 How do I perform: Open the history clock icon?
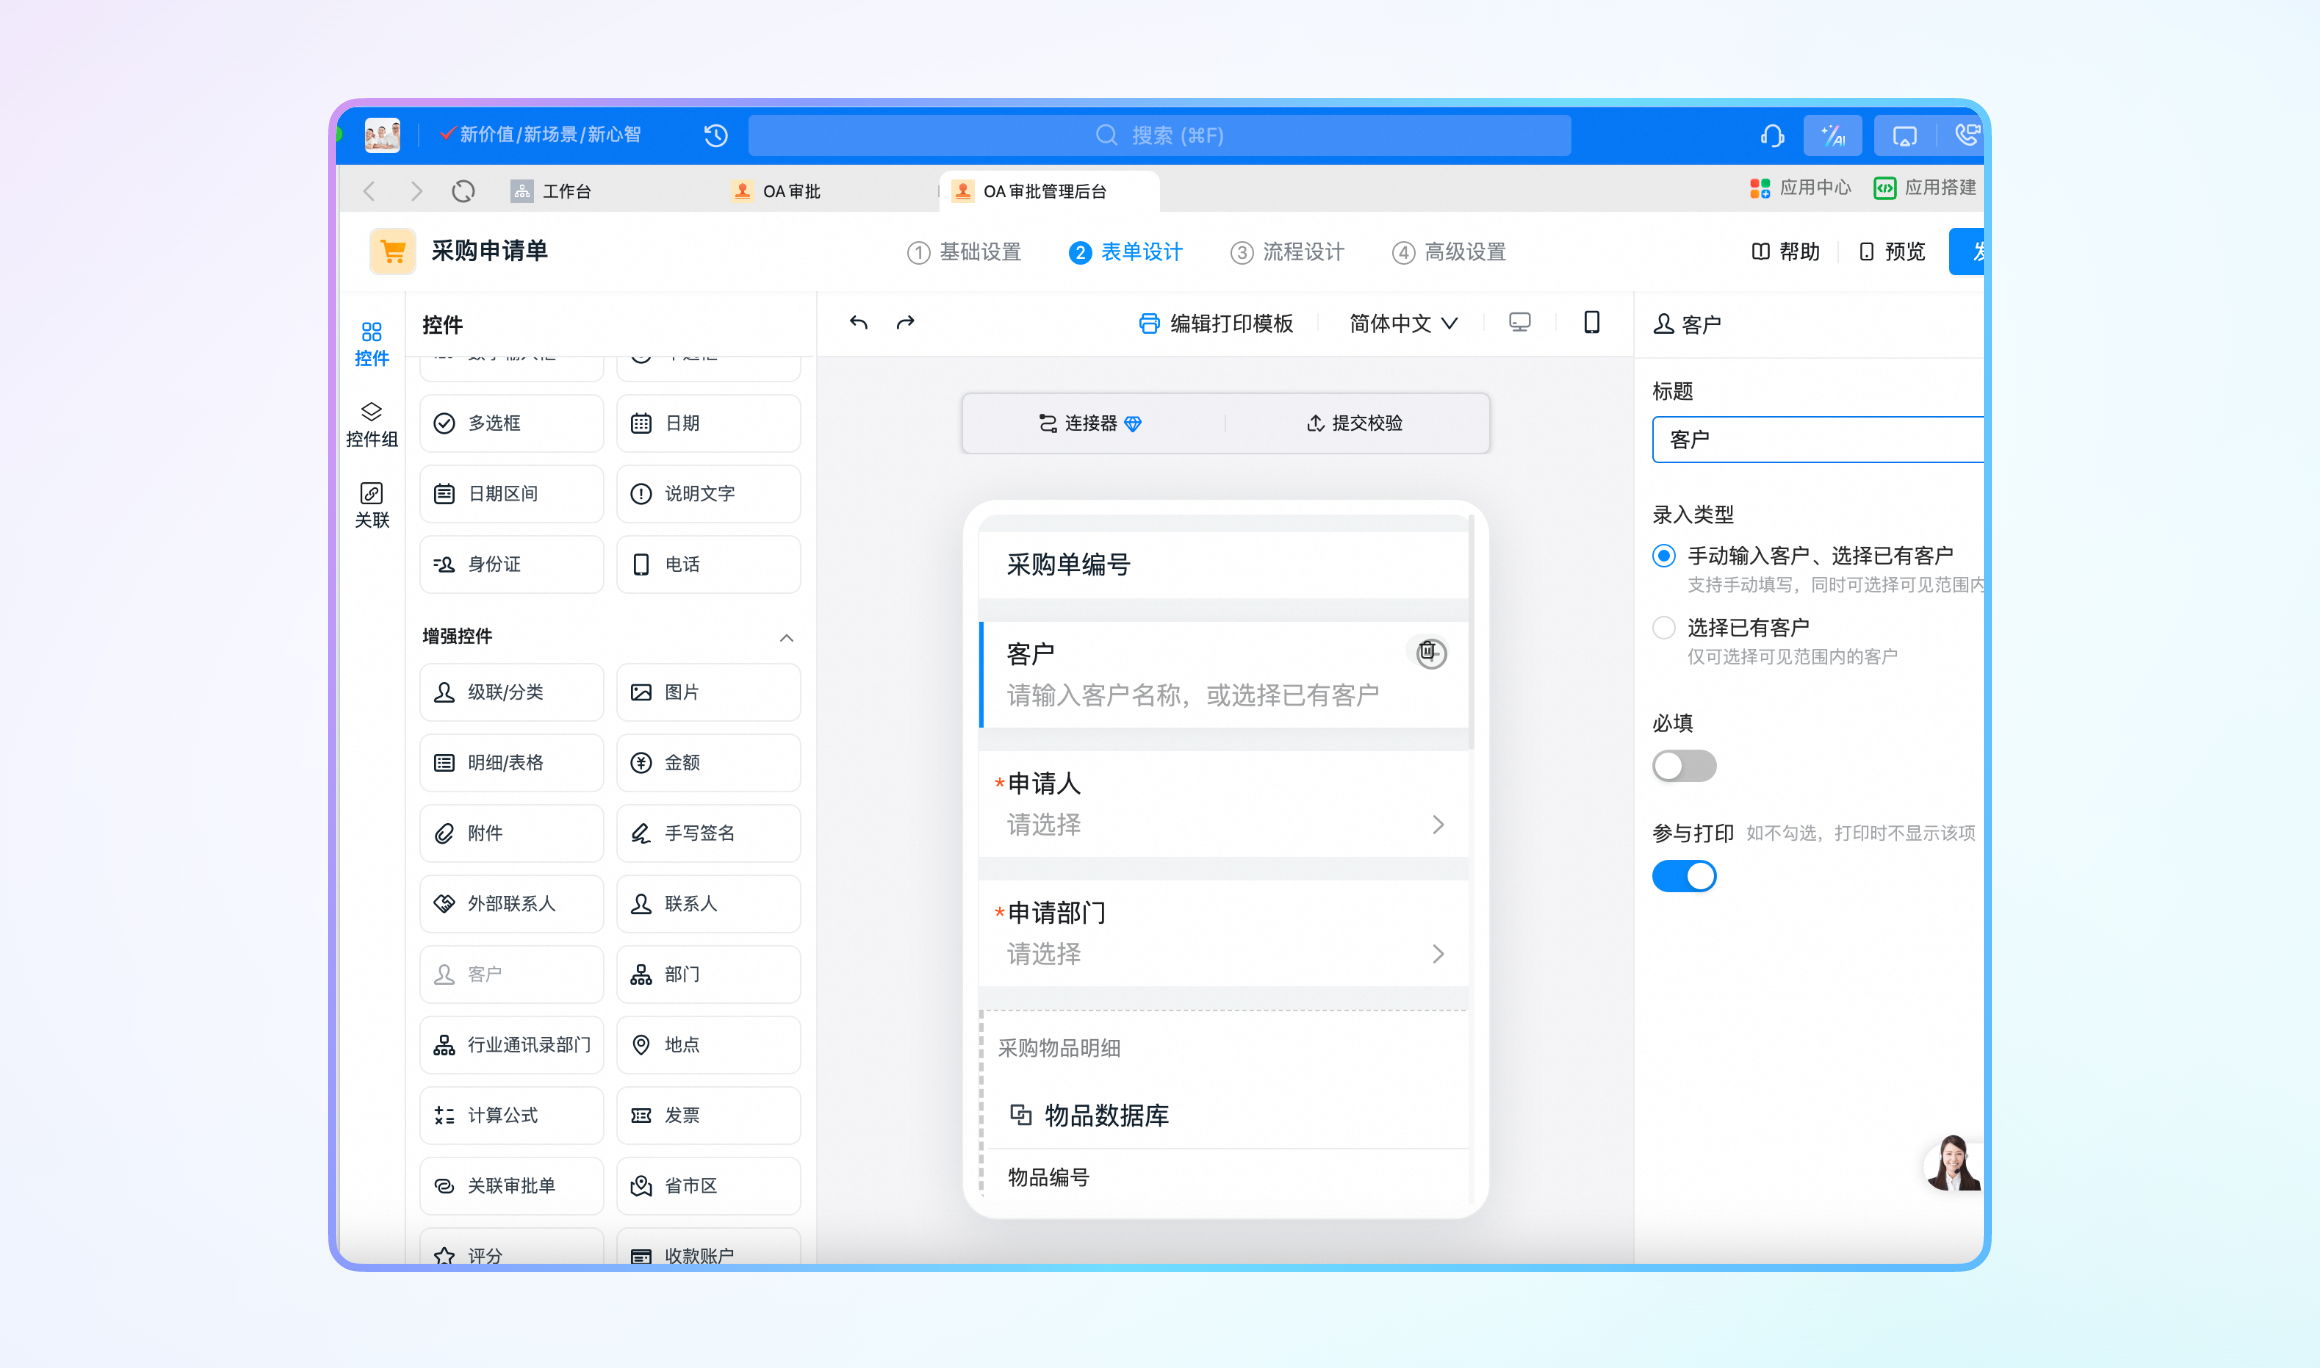point(715,135)
